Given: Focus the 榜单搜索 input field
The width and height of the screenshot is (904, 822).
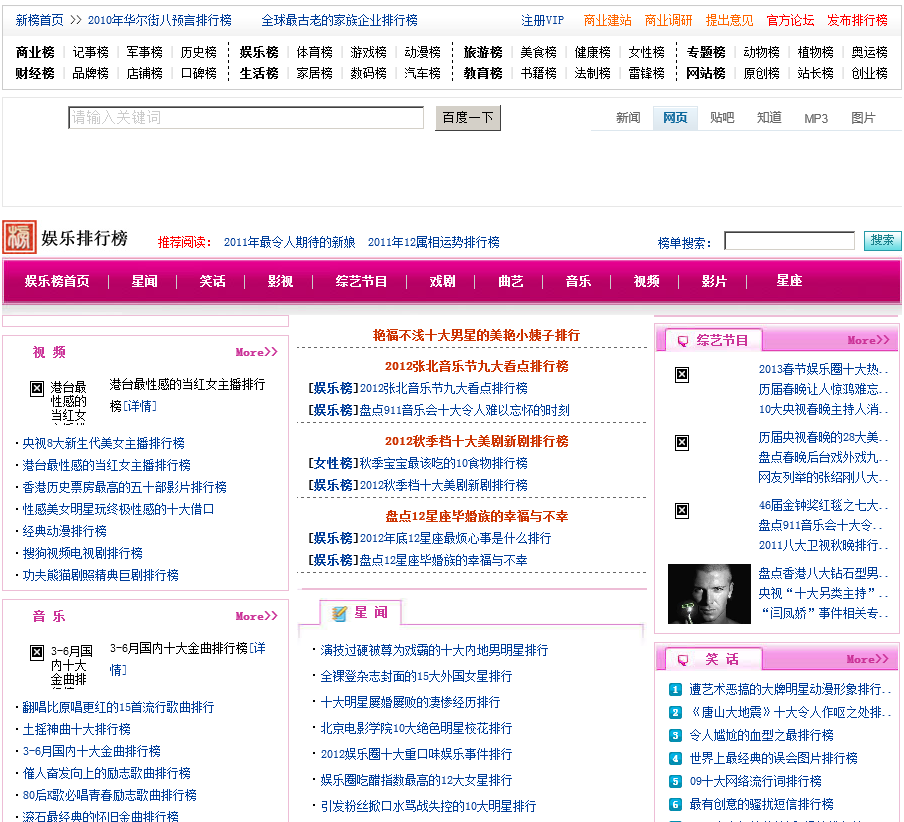Looking at the screenshot, I should click(x=789, y=240).
